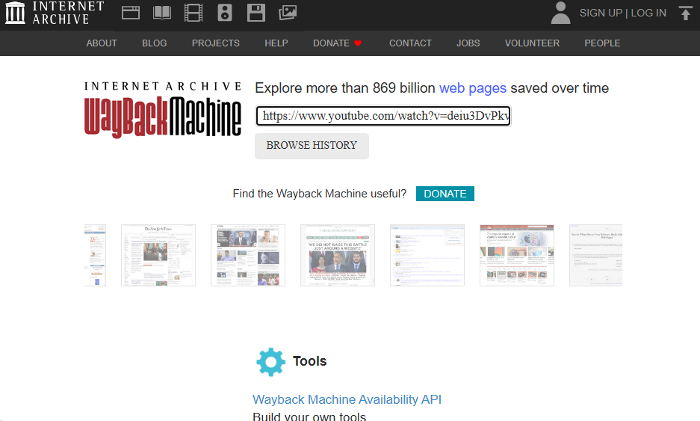Screen dimensions: 700x421
Task: Open the ABOUT menu item
Action: [101, 43]
